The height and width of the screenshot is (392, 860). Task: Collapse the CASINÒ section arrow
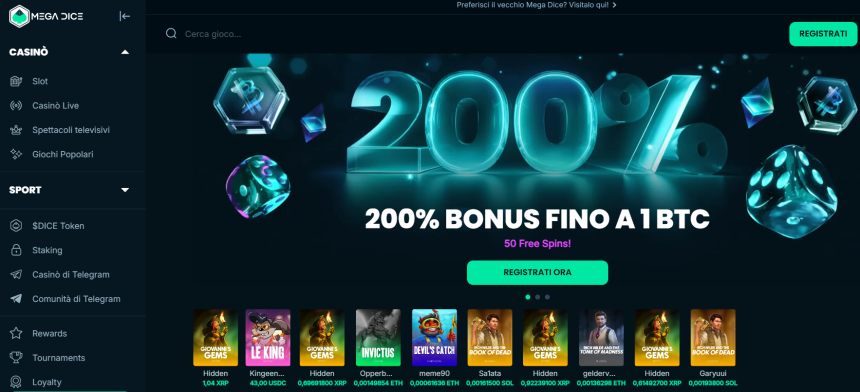(x=125, y=52)
